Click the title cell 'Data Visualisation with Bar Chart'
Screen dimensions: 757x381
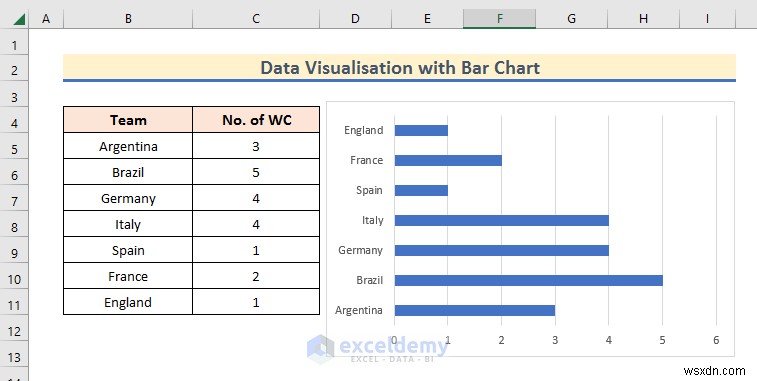[x=399, y=68]
